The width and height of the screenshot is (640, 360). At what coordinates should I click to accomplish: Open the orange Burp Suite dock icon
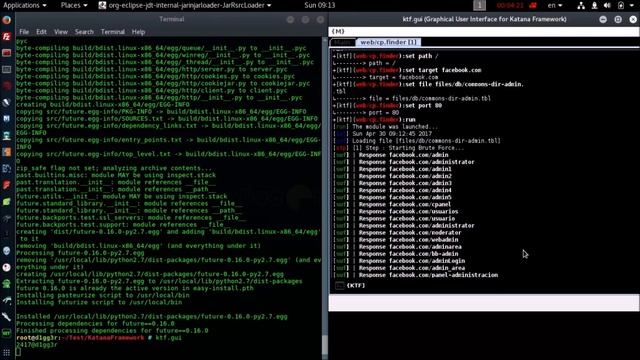(x=7, y=152)
